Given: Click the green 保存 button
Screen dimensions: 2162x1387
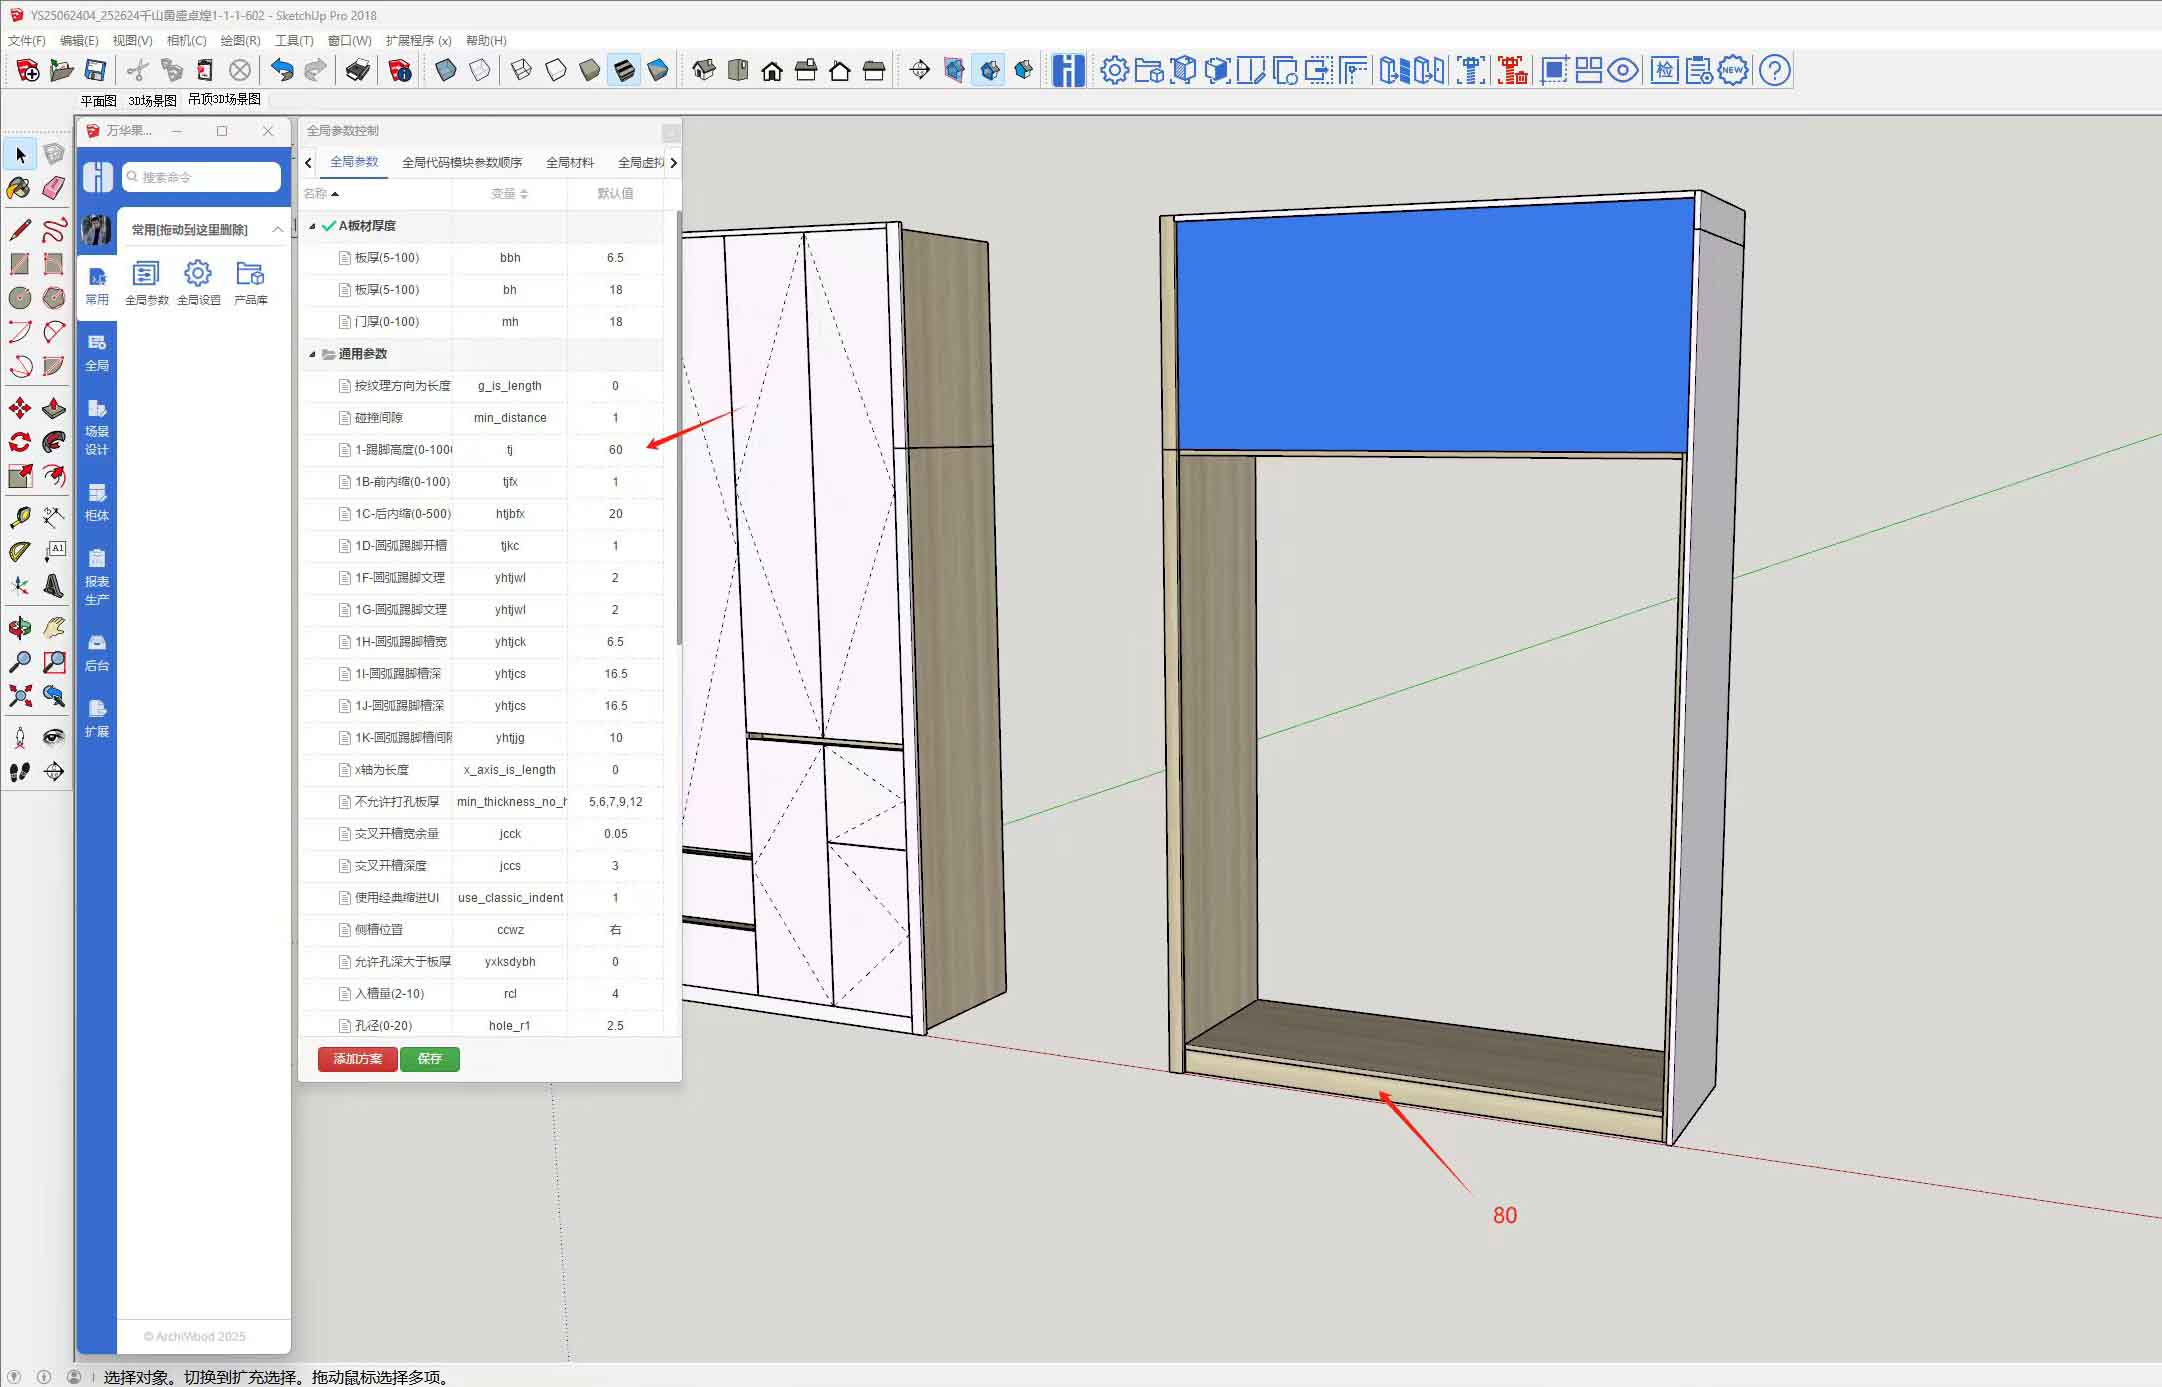Looking at the screenshot, I should (430, 1059).
